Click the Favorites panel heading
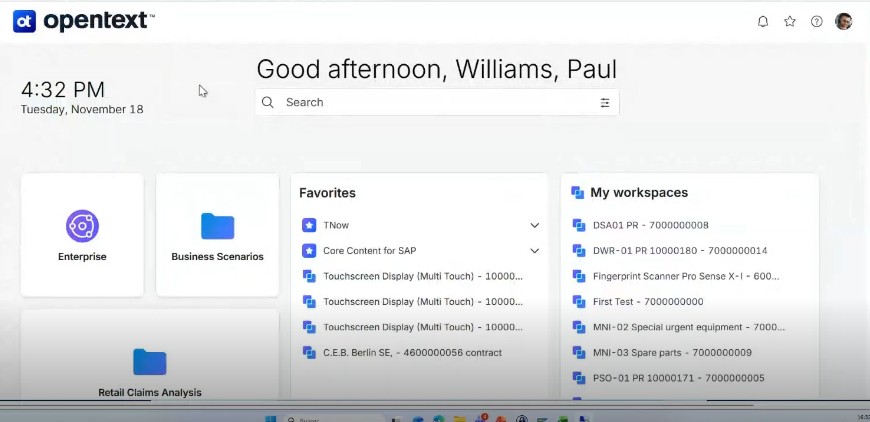 (327, 193)
